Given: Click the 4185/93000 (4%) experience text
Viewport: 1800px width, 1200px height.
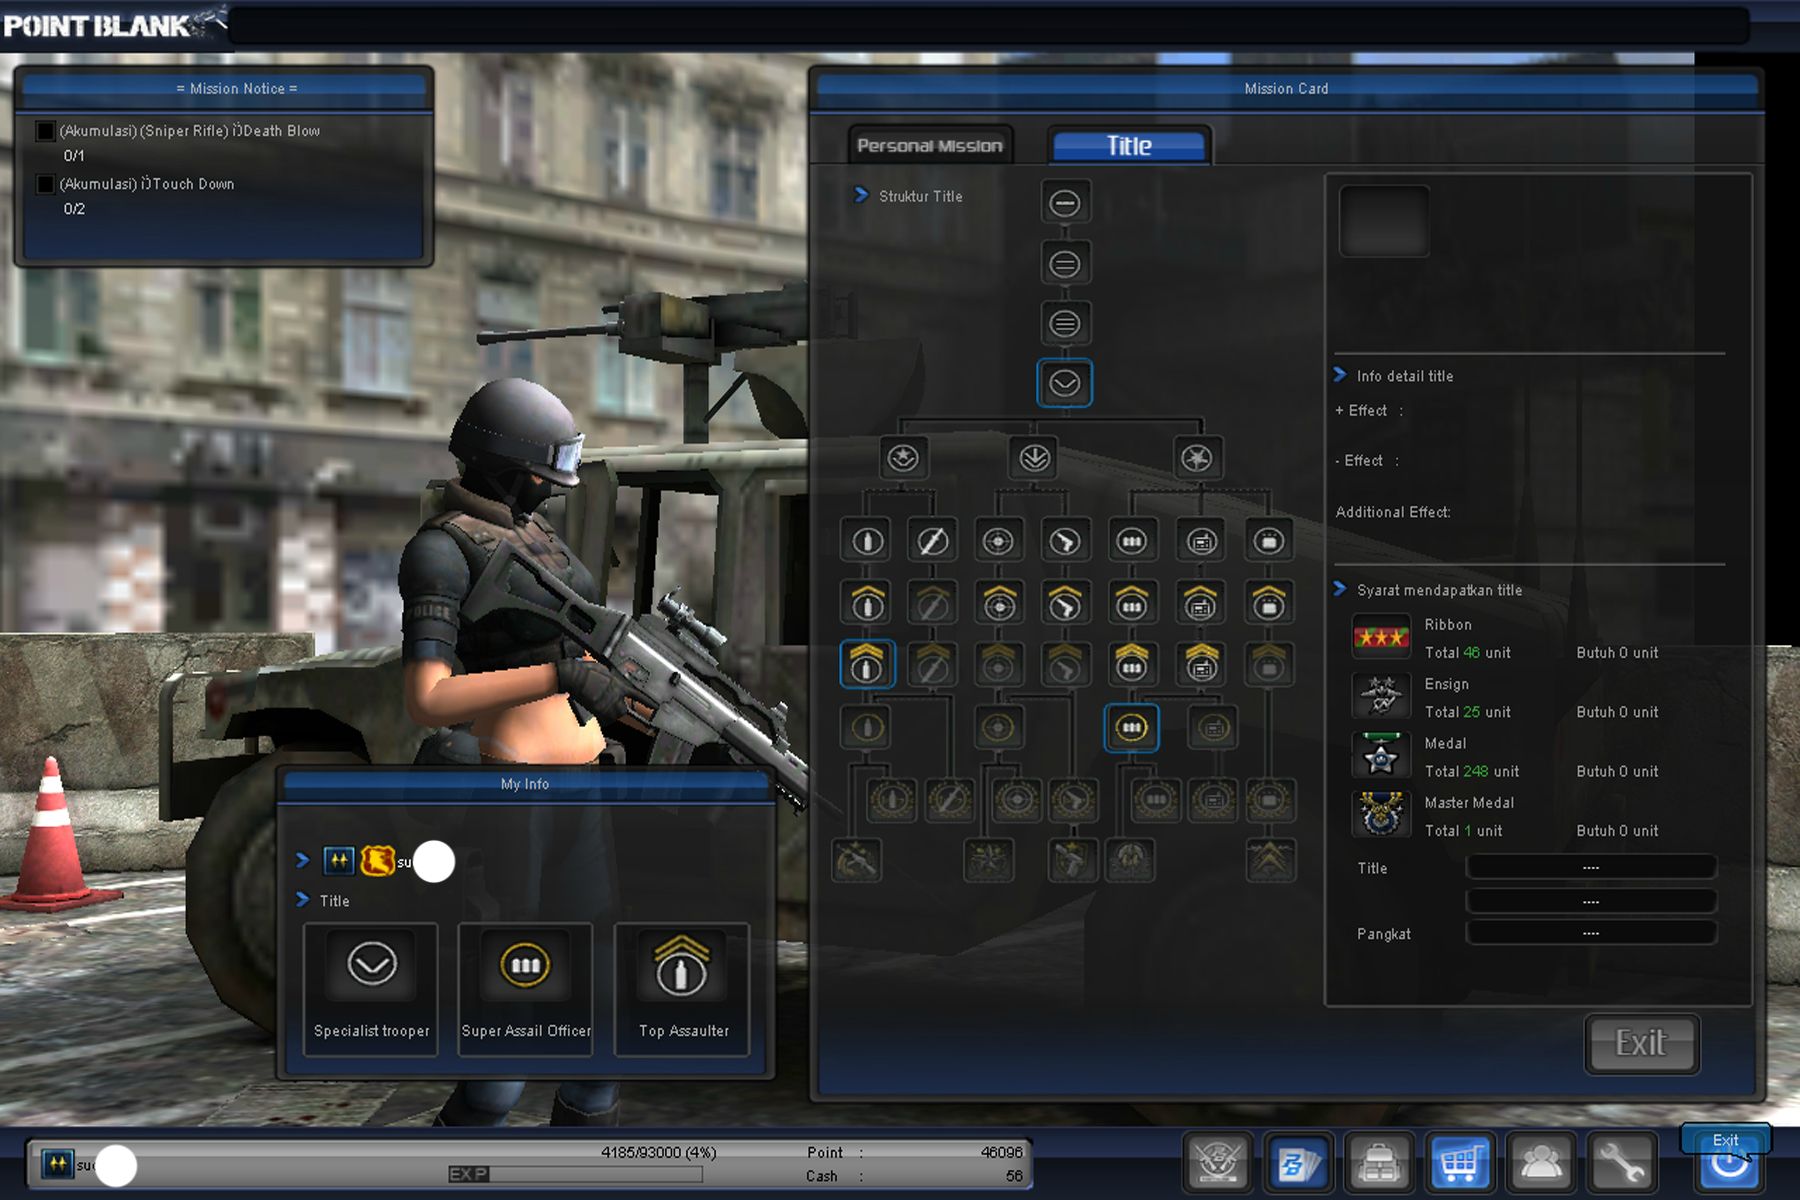Looking at the screenshot, I should 658,1152.
